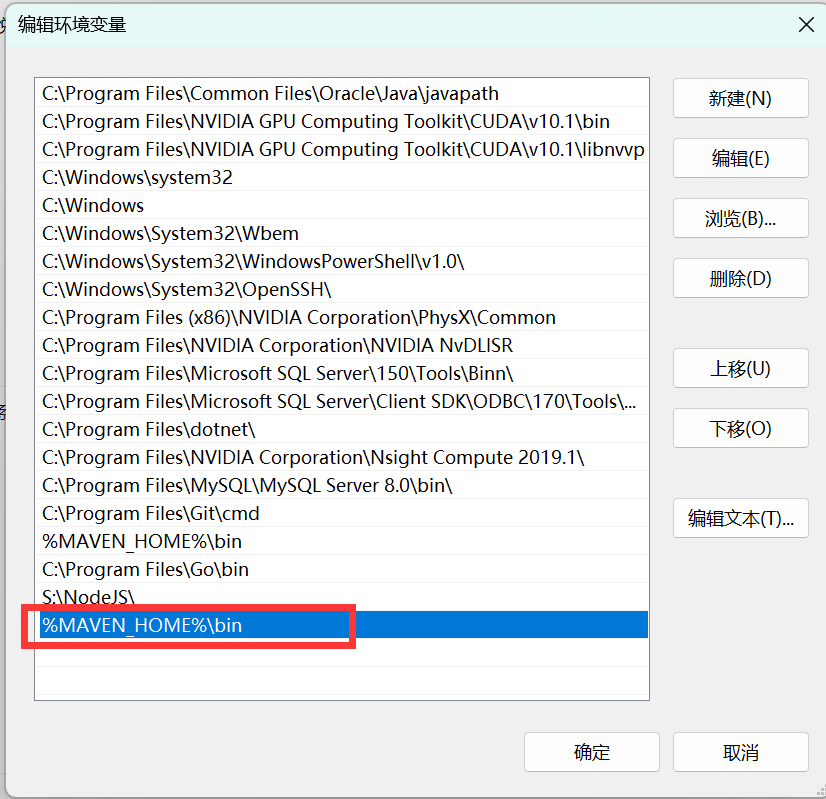The height and width of the screenshot is (799, 826).
Task: Select SQL Server\150\Tools\Binn\ entry
Action: tap(342, 373)
